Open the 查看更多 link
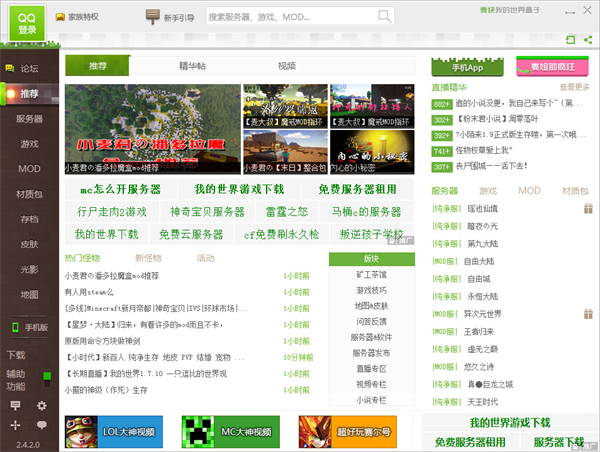 tap(575, 87)
